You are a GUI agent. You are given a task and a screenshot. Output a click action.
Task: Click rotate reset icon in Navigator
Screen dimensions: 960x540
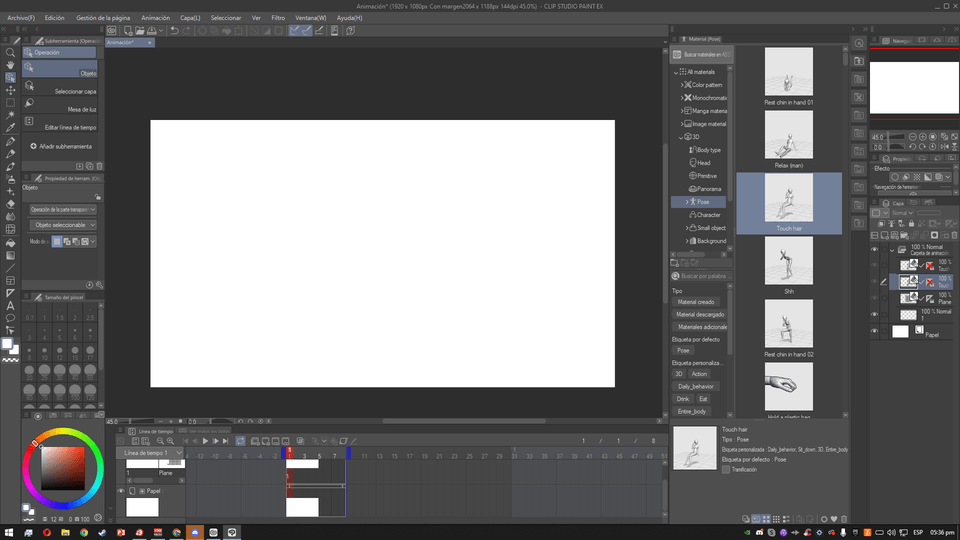point(933,147)
